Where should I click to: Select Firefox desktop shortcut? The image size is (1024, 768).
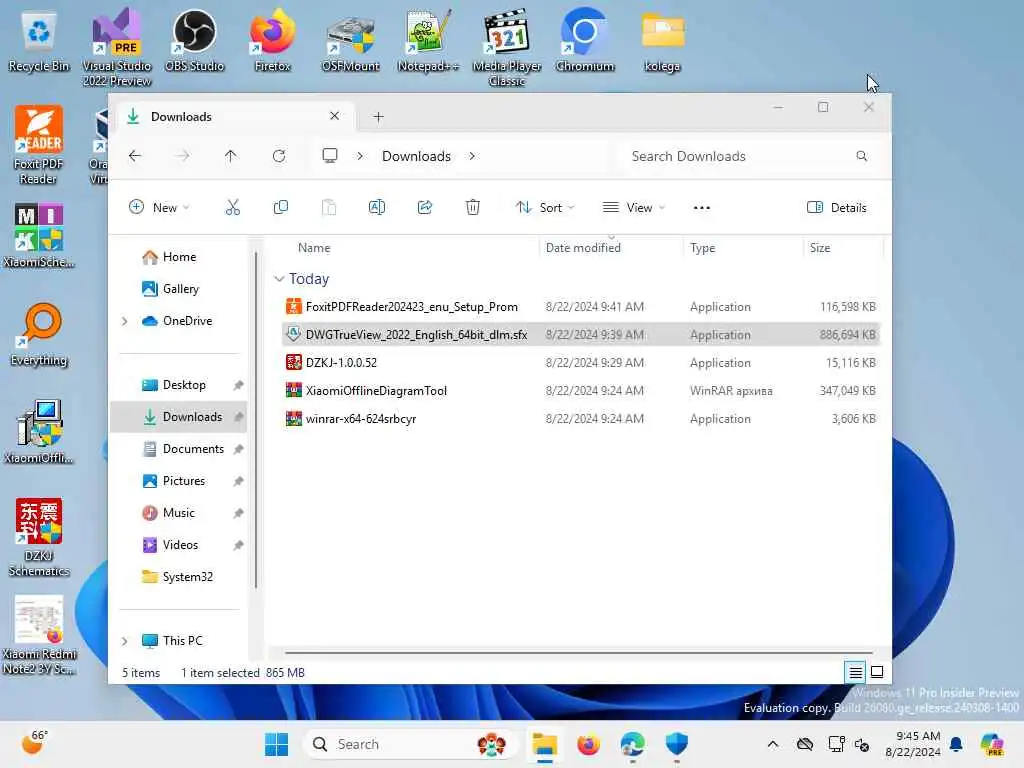272,42
